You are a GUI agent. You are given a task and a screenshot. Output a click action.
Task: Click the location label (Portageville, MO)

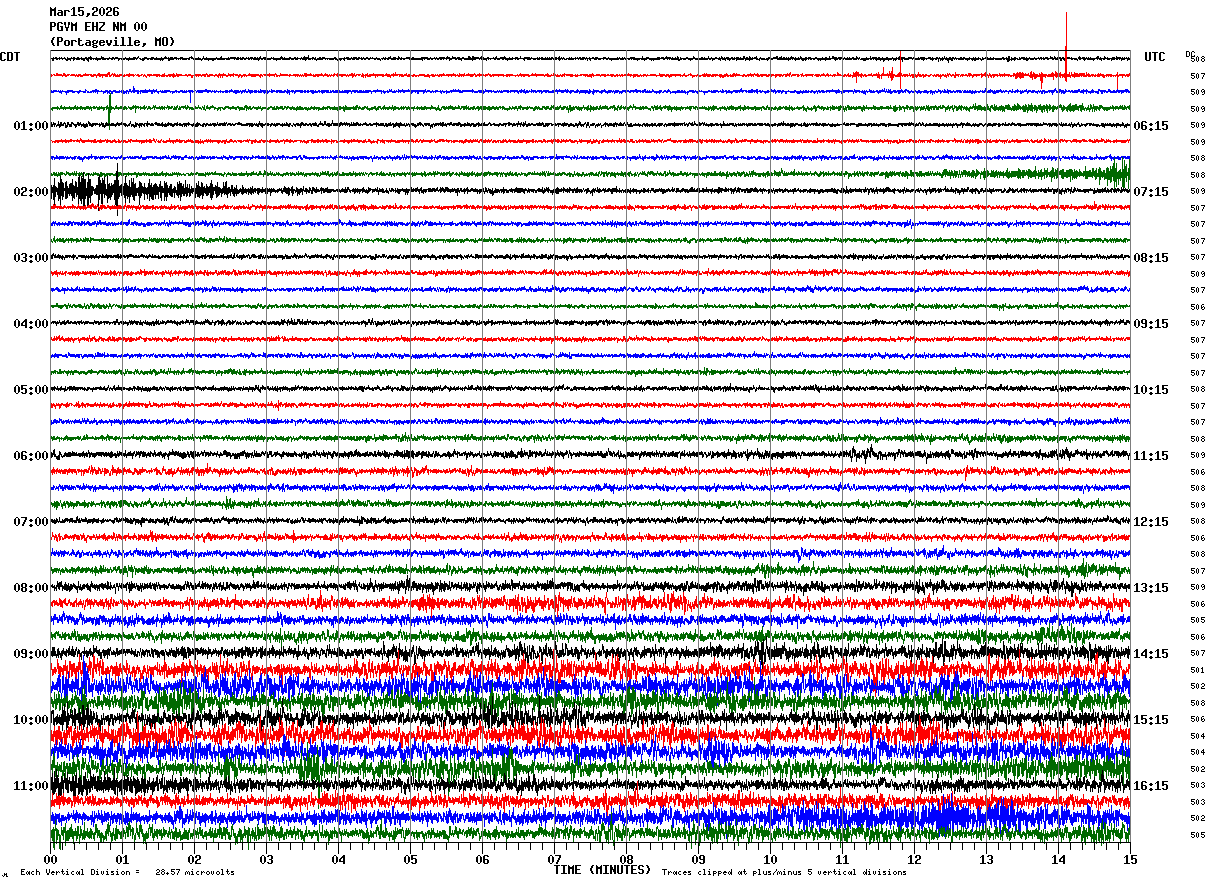[112, 42]
